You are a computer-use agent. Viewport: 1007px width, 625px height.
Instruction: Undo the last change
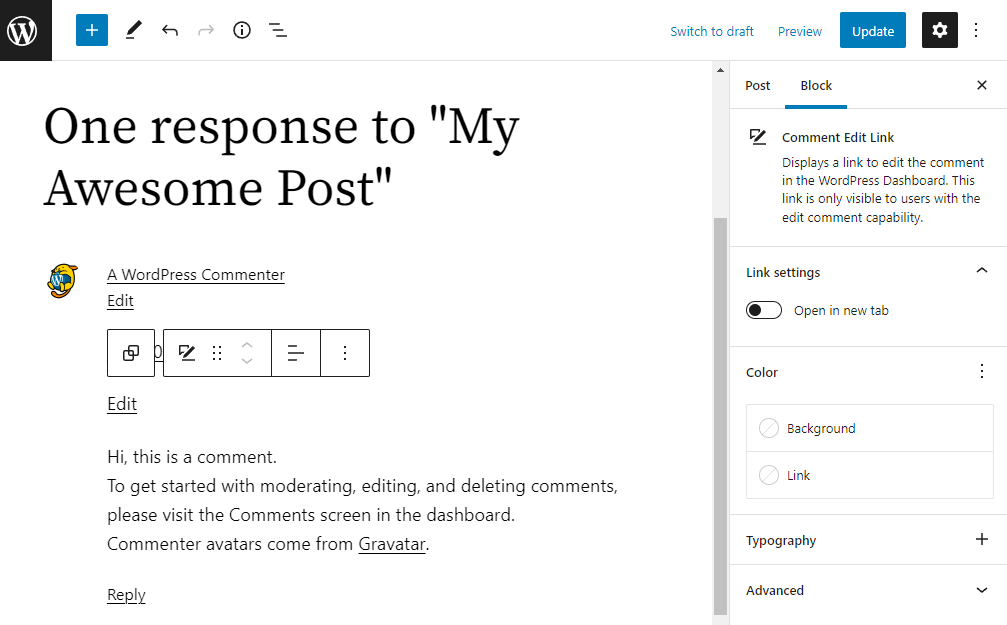point(170,30)
